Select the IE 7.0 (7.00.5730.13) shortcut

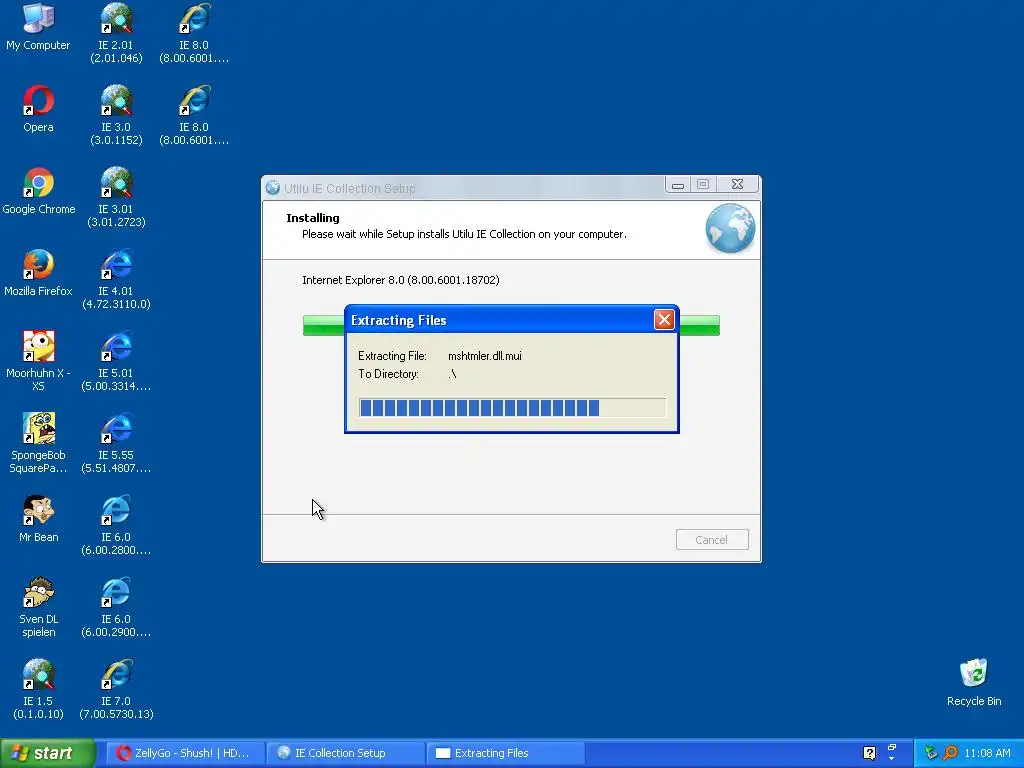coord(116,689)
